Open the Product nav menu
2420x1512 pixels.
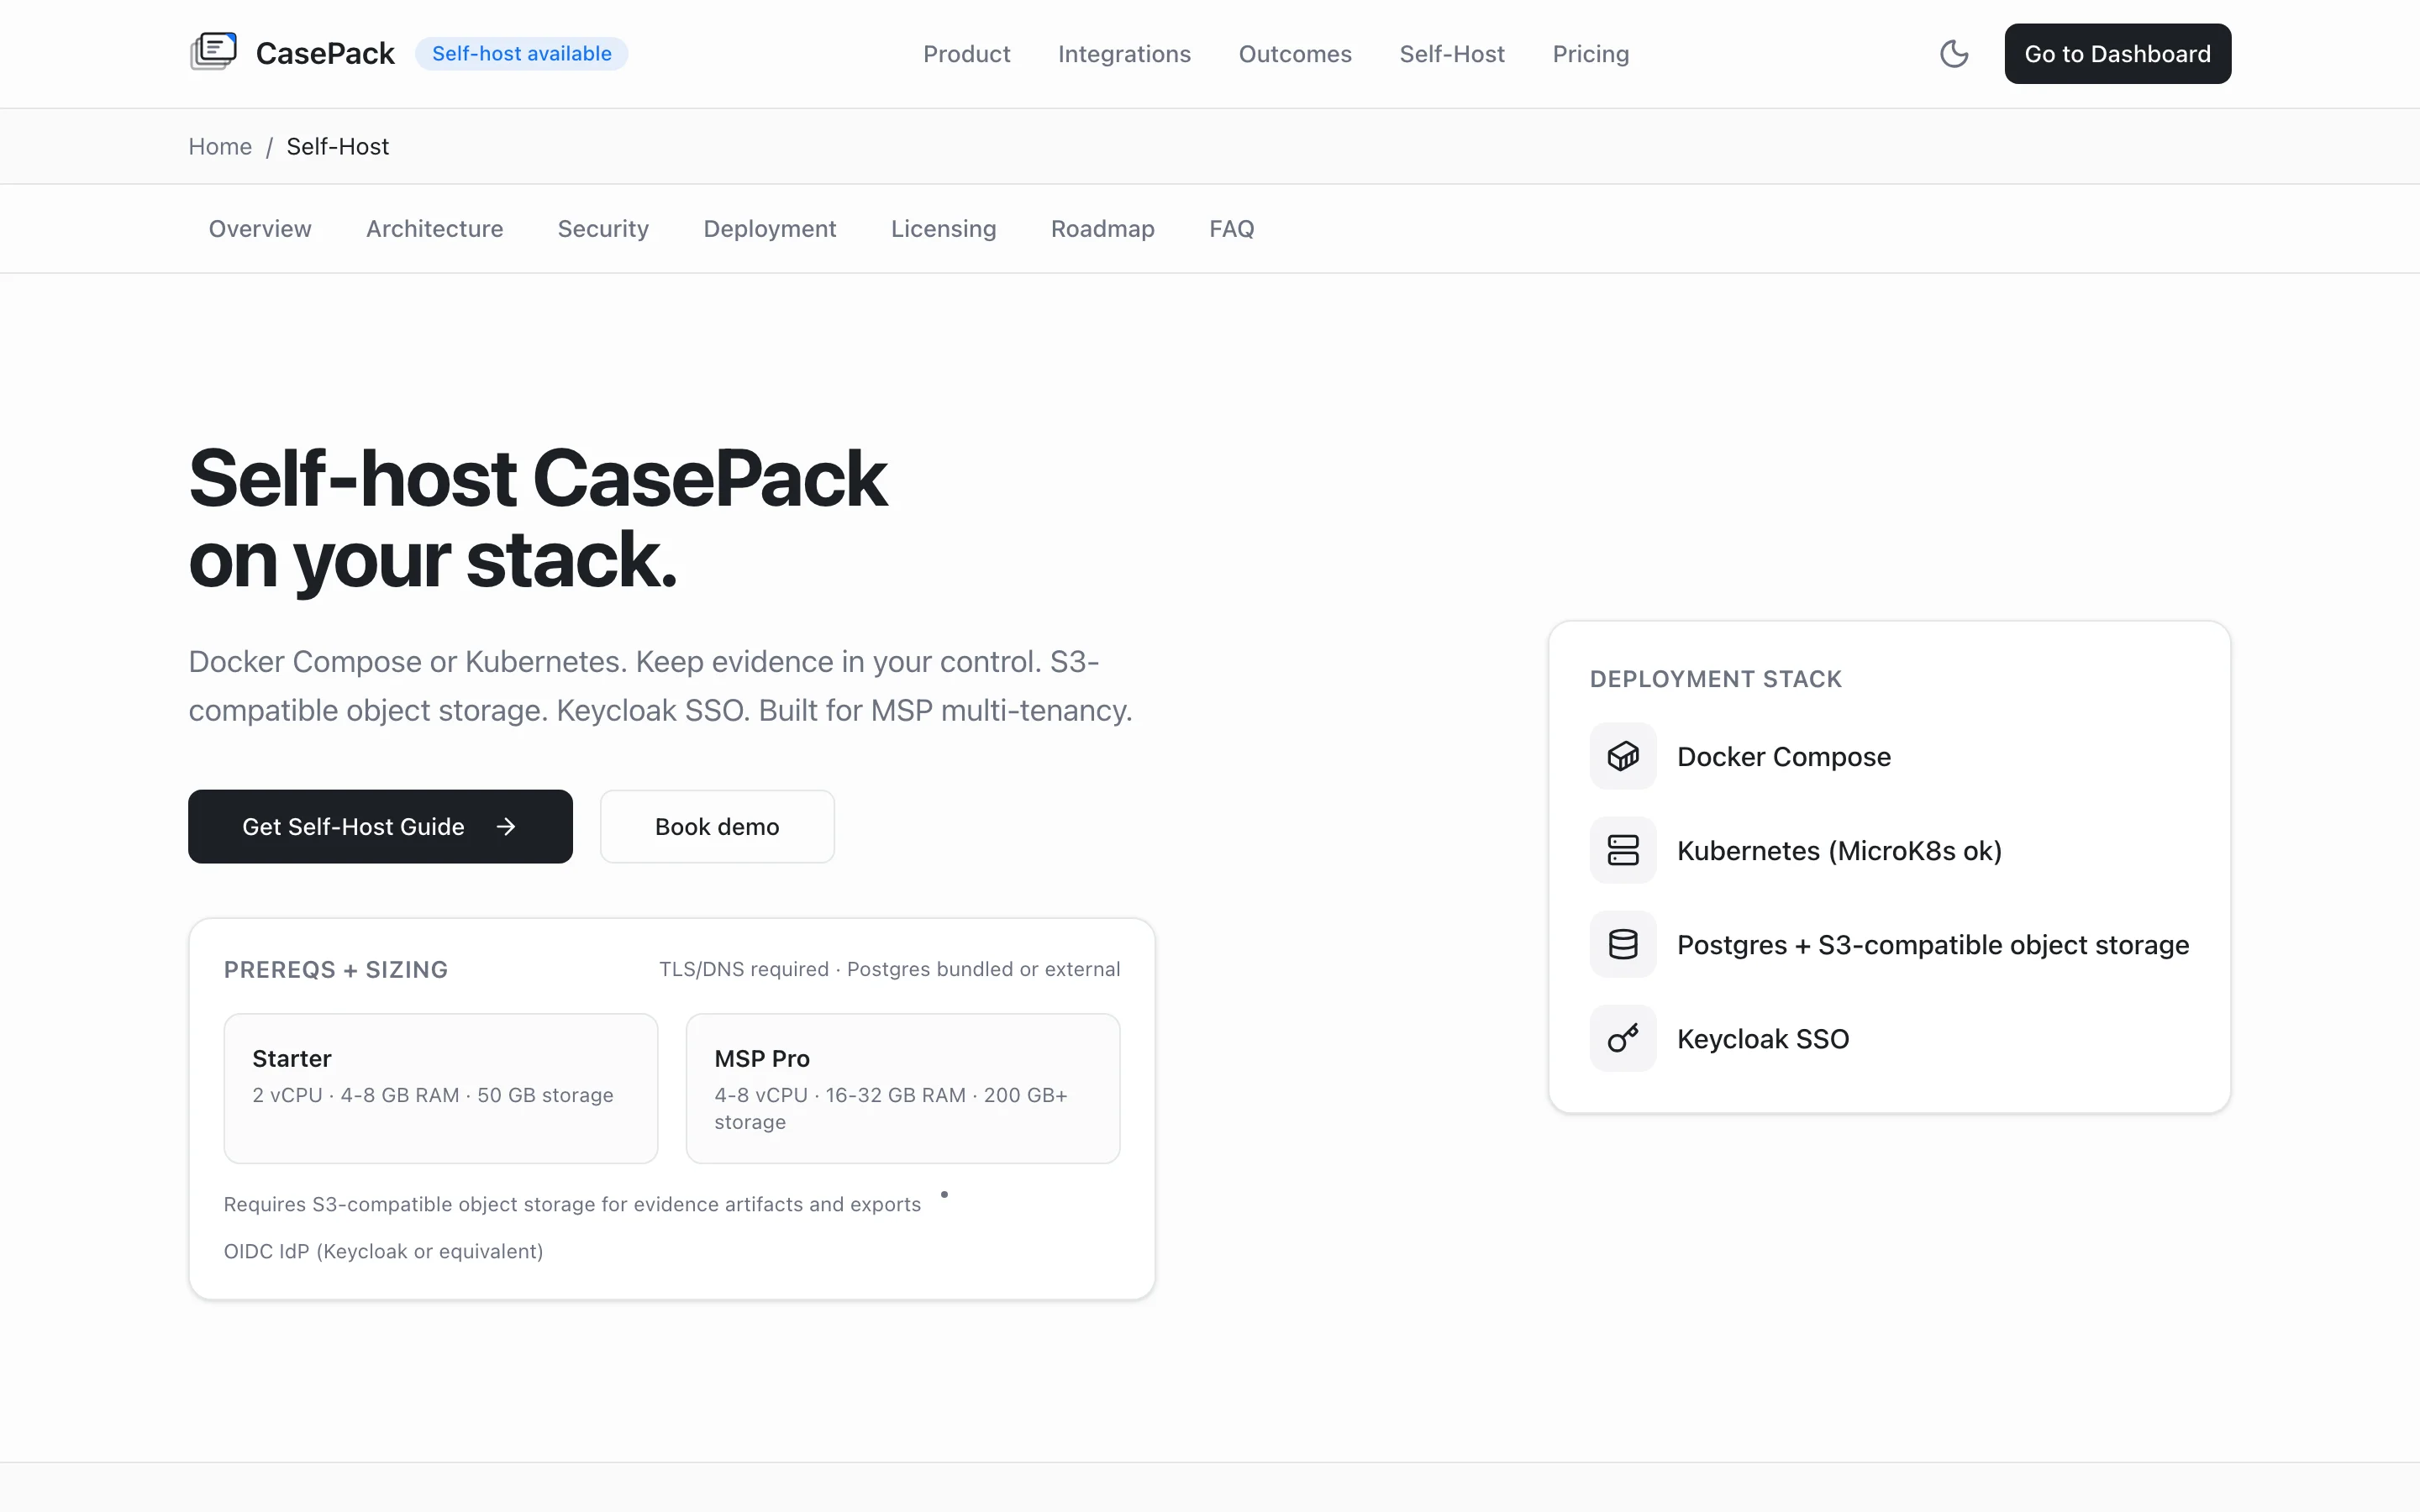click(966, 54)
